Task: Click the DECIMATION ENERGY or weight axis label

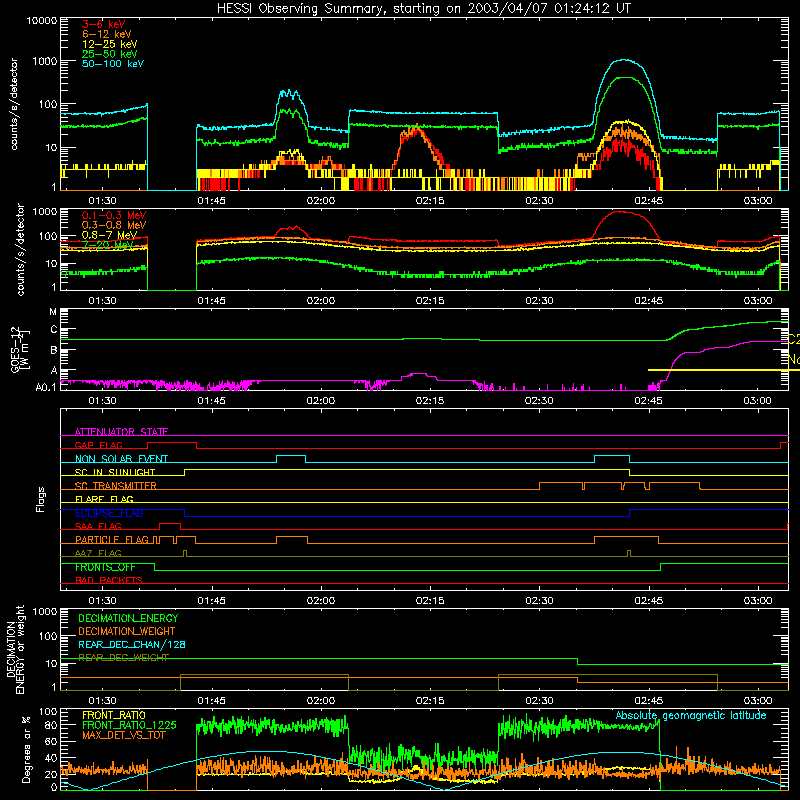Action: tap(15, 649)
